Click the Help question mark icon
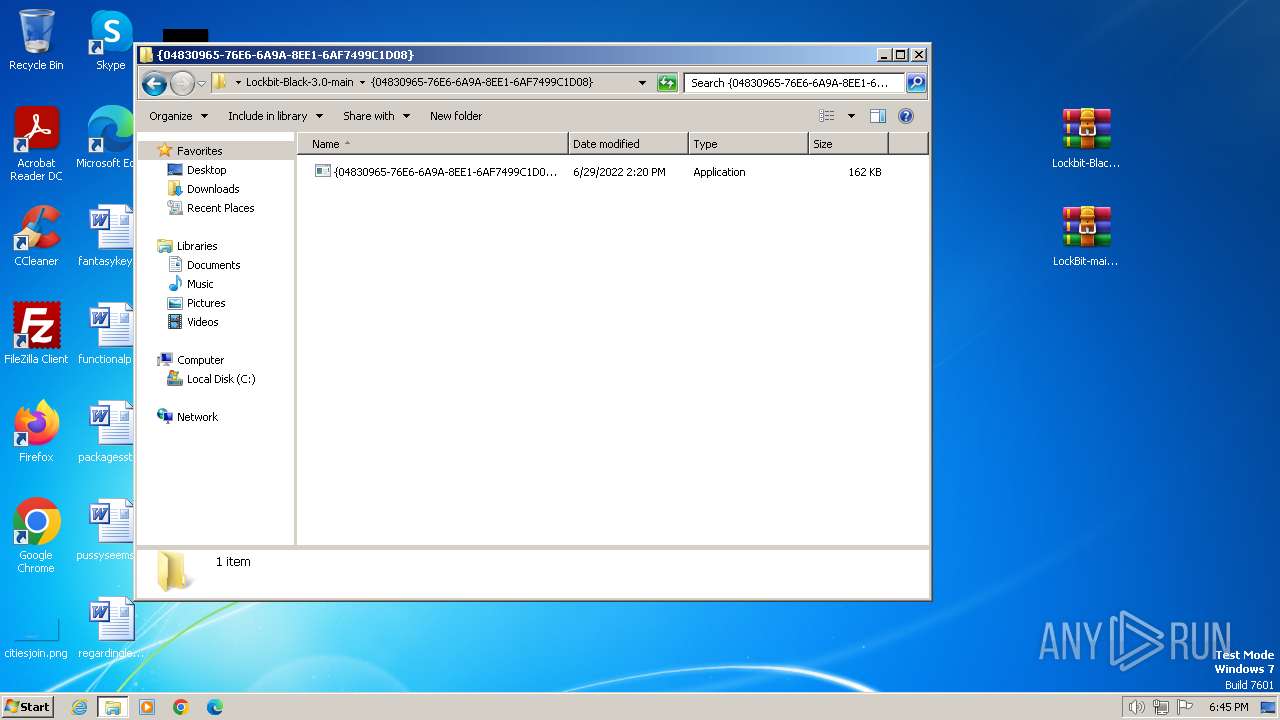The height and width of the screenshot is (720, 1280). tap(906, 116)
